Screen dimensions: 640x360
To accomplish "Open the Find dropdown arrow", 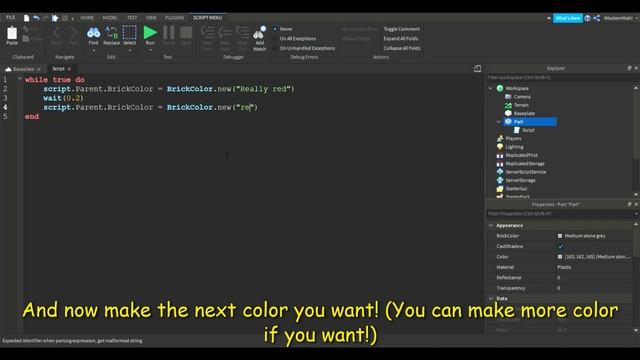I will coord(93,50).
